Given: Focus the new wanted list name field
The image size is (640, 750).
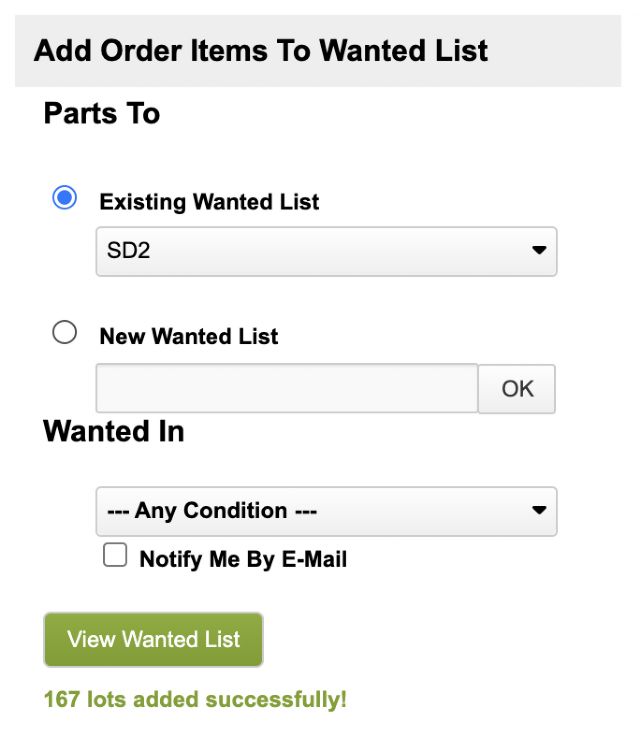Looking at the screenshot, I should 287,388.
